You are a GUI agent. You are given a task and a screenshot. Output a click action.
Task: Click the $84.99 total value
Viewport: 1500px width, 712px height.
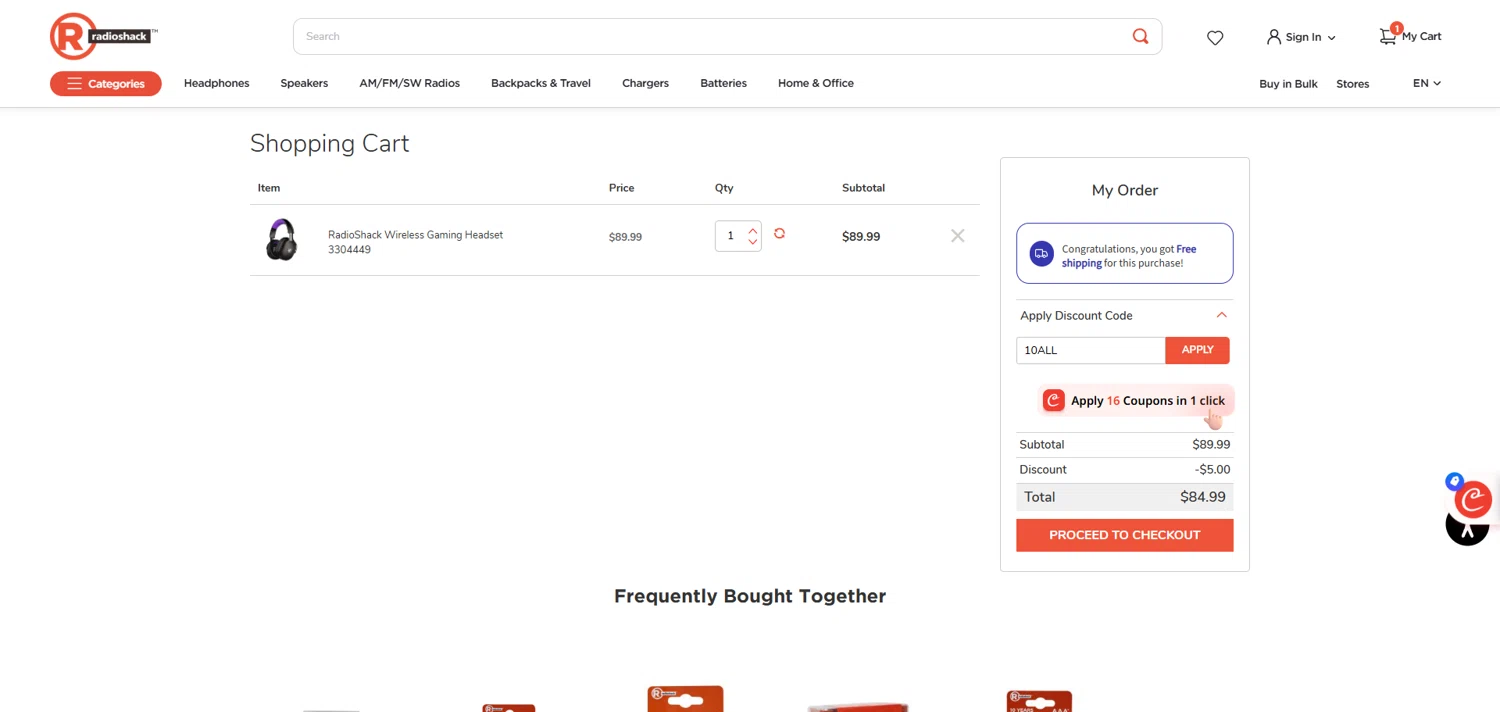pyautogui.click(x=1203, y=497)
